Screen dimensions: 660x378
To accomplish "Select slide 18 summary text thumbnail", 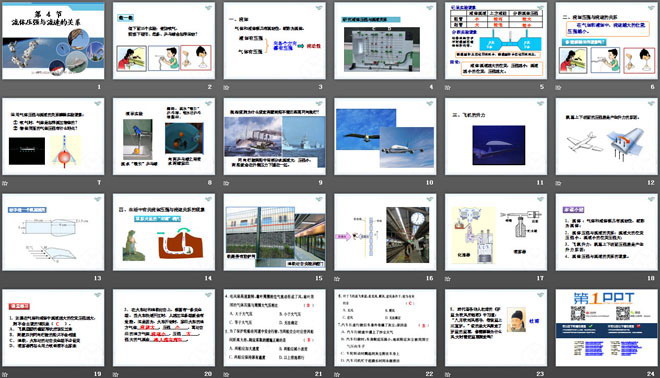I will point(607,232).
